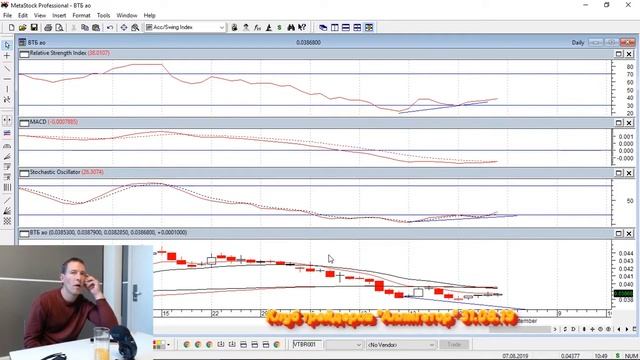
Task: Select the crosshair plus tool in sidebar
Action: point(7,56)
